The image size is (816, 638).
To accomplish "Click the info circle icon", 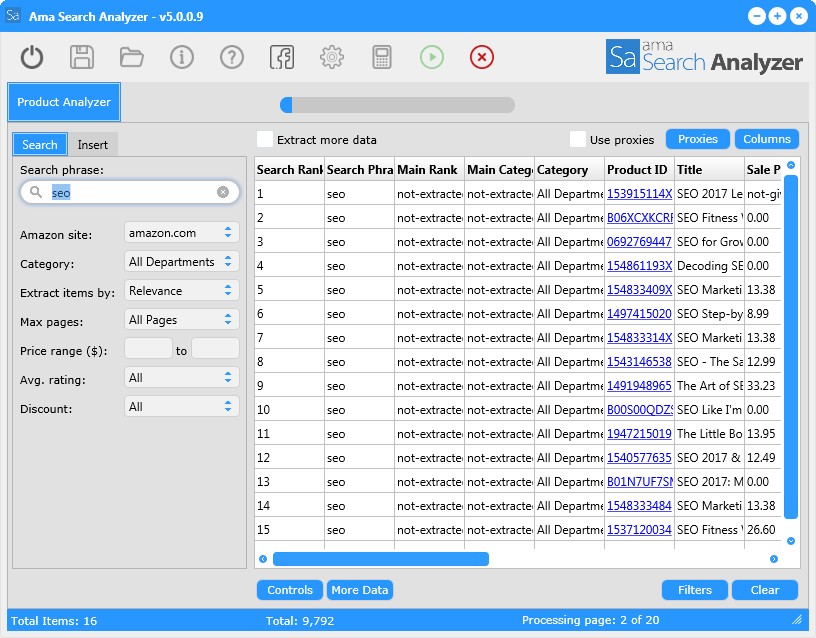I will tap(182, 57).
